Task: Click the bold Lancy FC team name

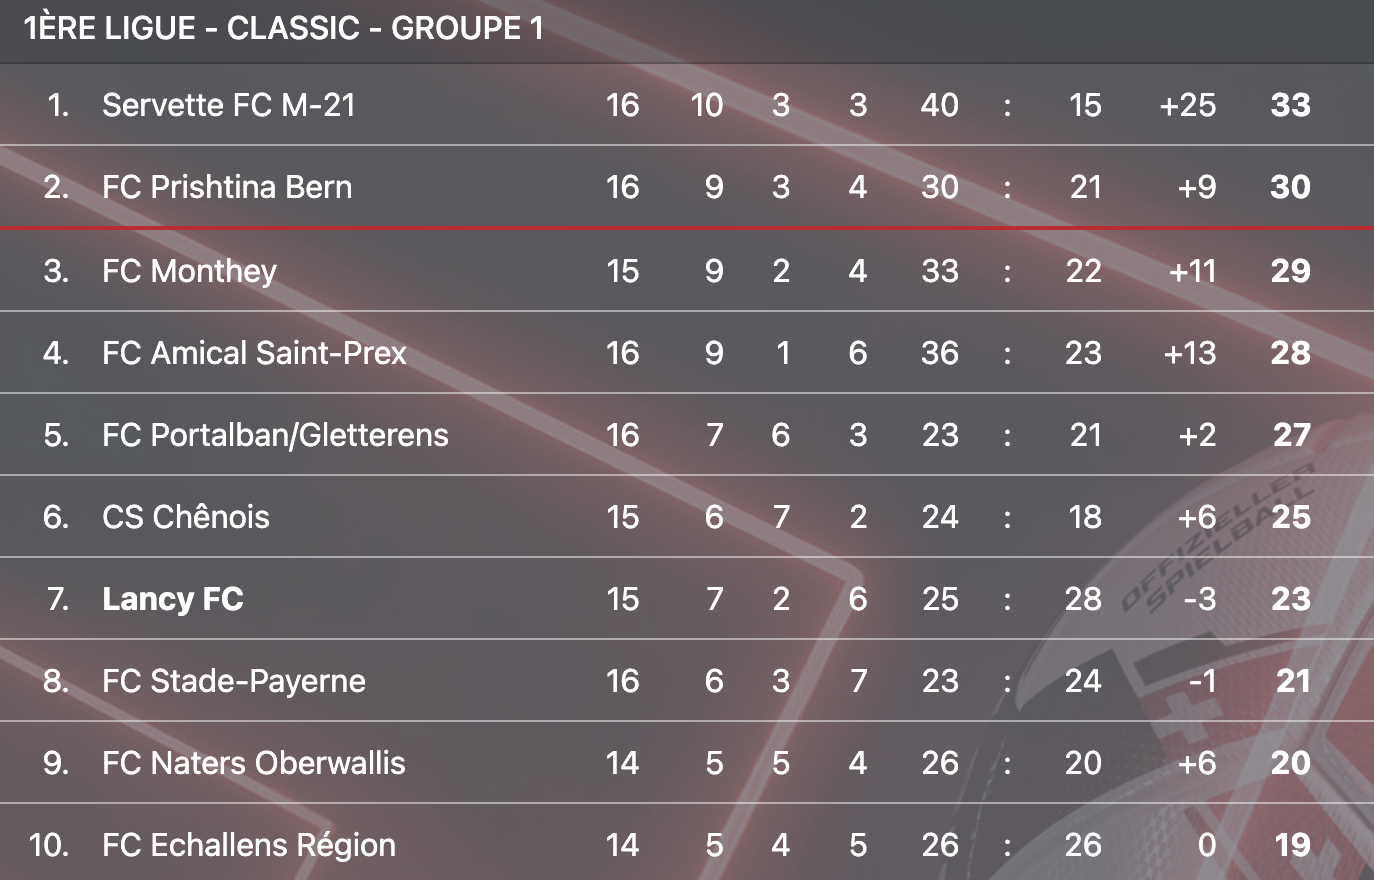Action: 173,599
